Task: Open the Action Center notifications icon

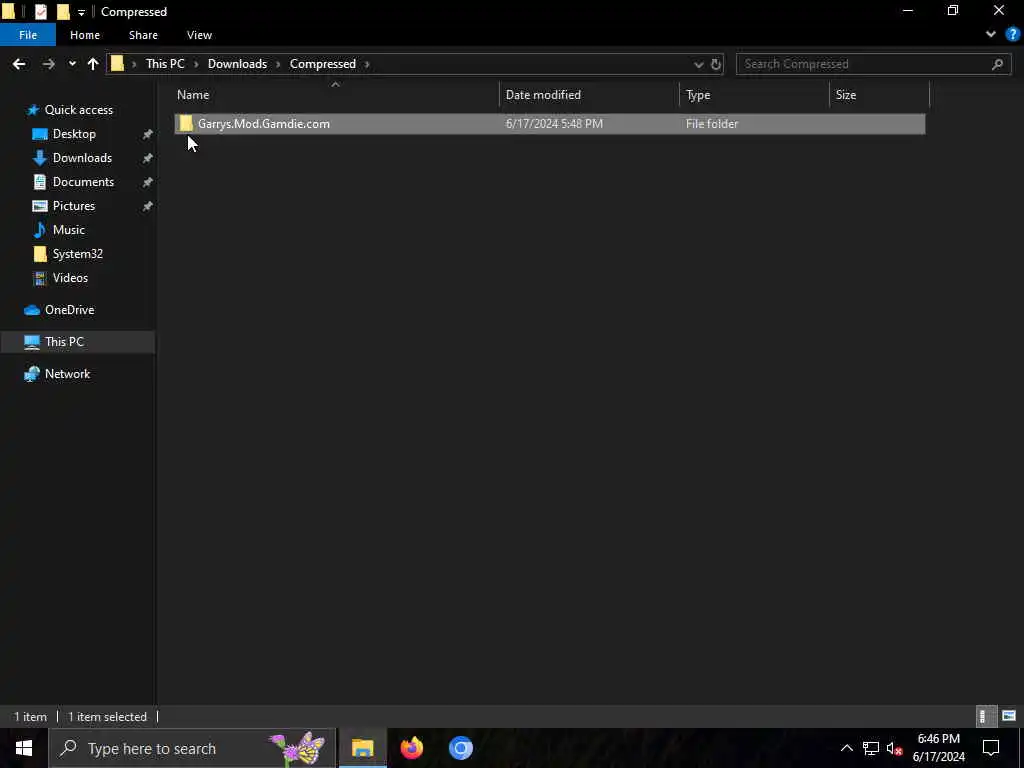Action: 991,748
